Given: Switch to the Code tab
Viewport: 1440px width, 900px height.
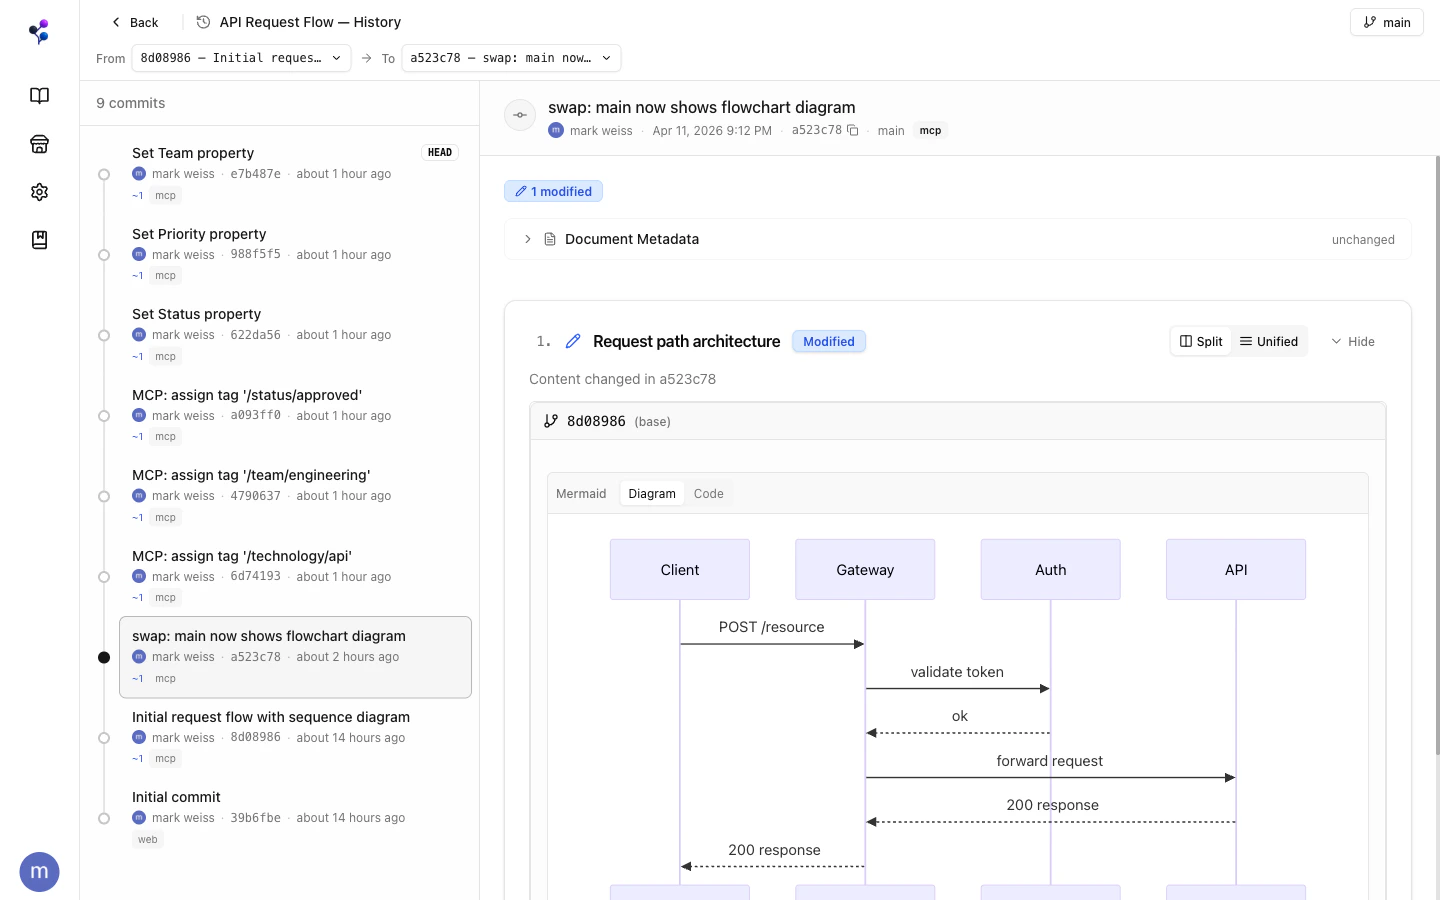Looking at the screenshot, I should pyautogui.click(x=708, y=493).
